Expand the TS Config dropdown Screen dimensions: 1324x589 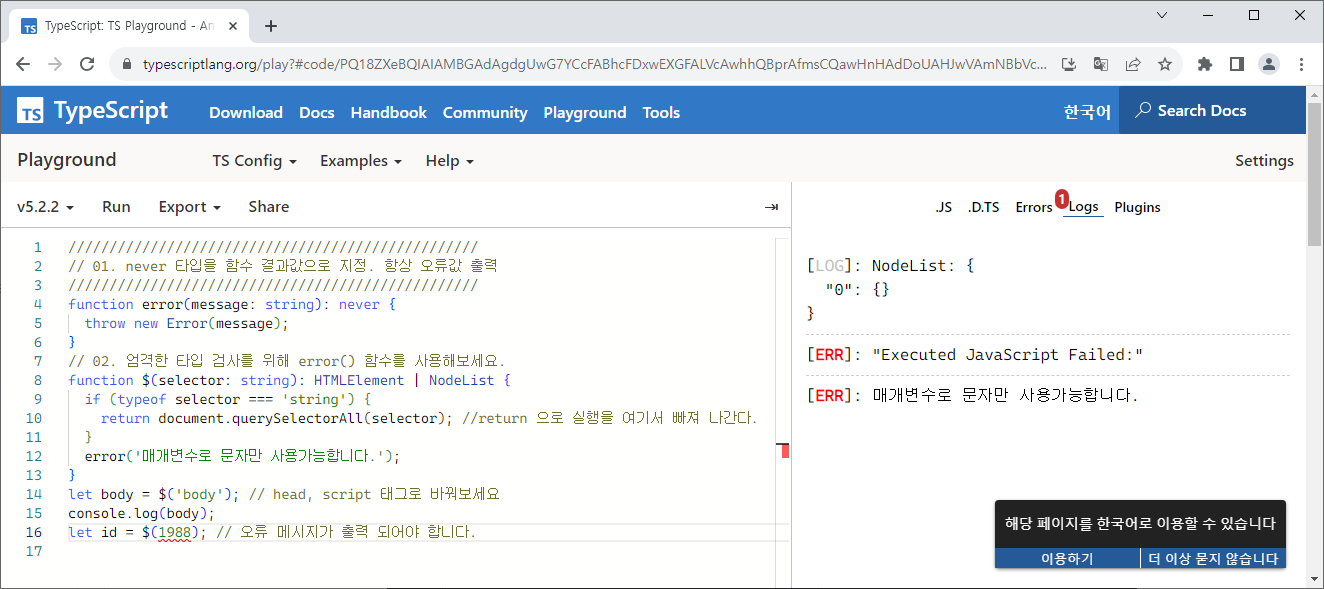(x=254, y=161)
